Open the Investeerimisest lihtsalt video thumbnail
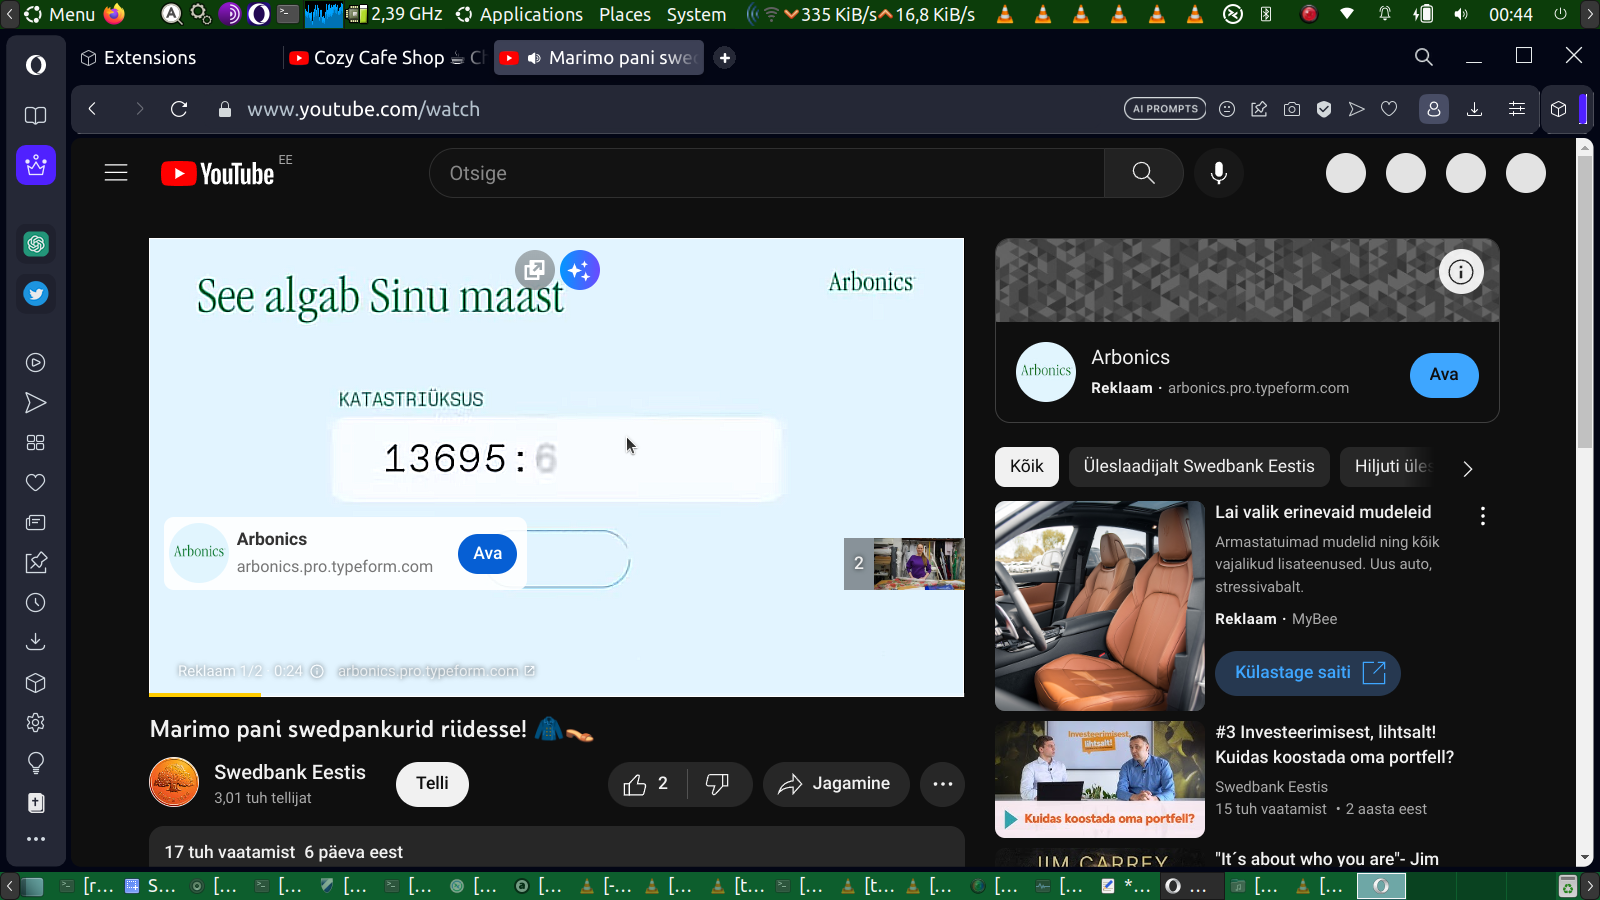 [x=1100, y=779]
